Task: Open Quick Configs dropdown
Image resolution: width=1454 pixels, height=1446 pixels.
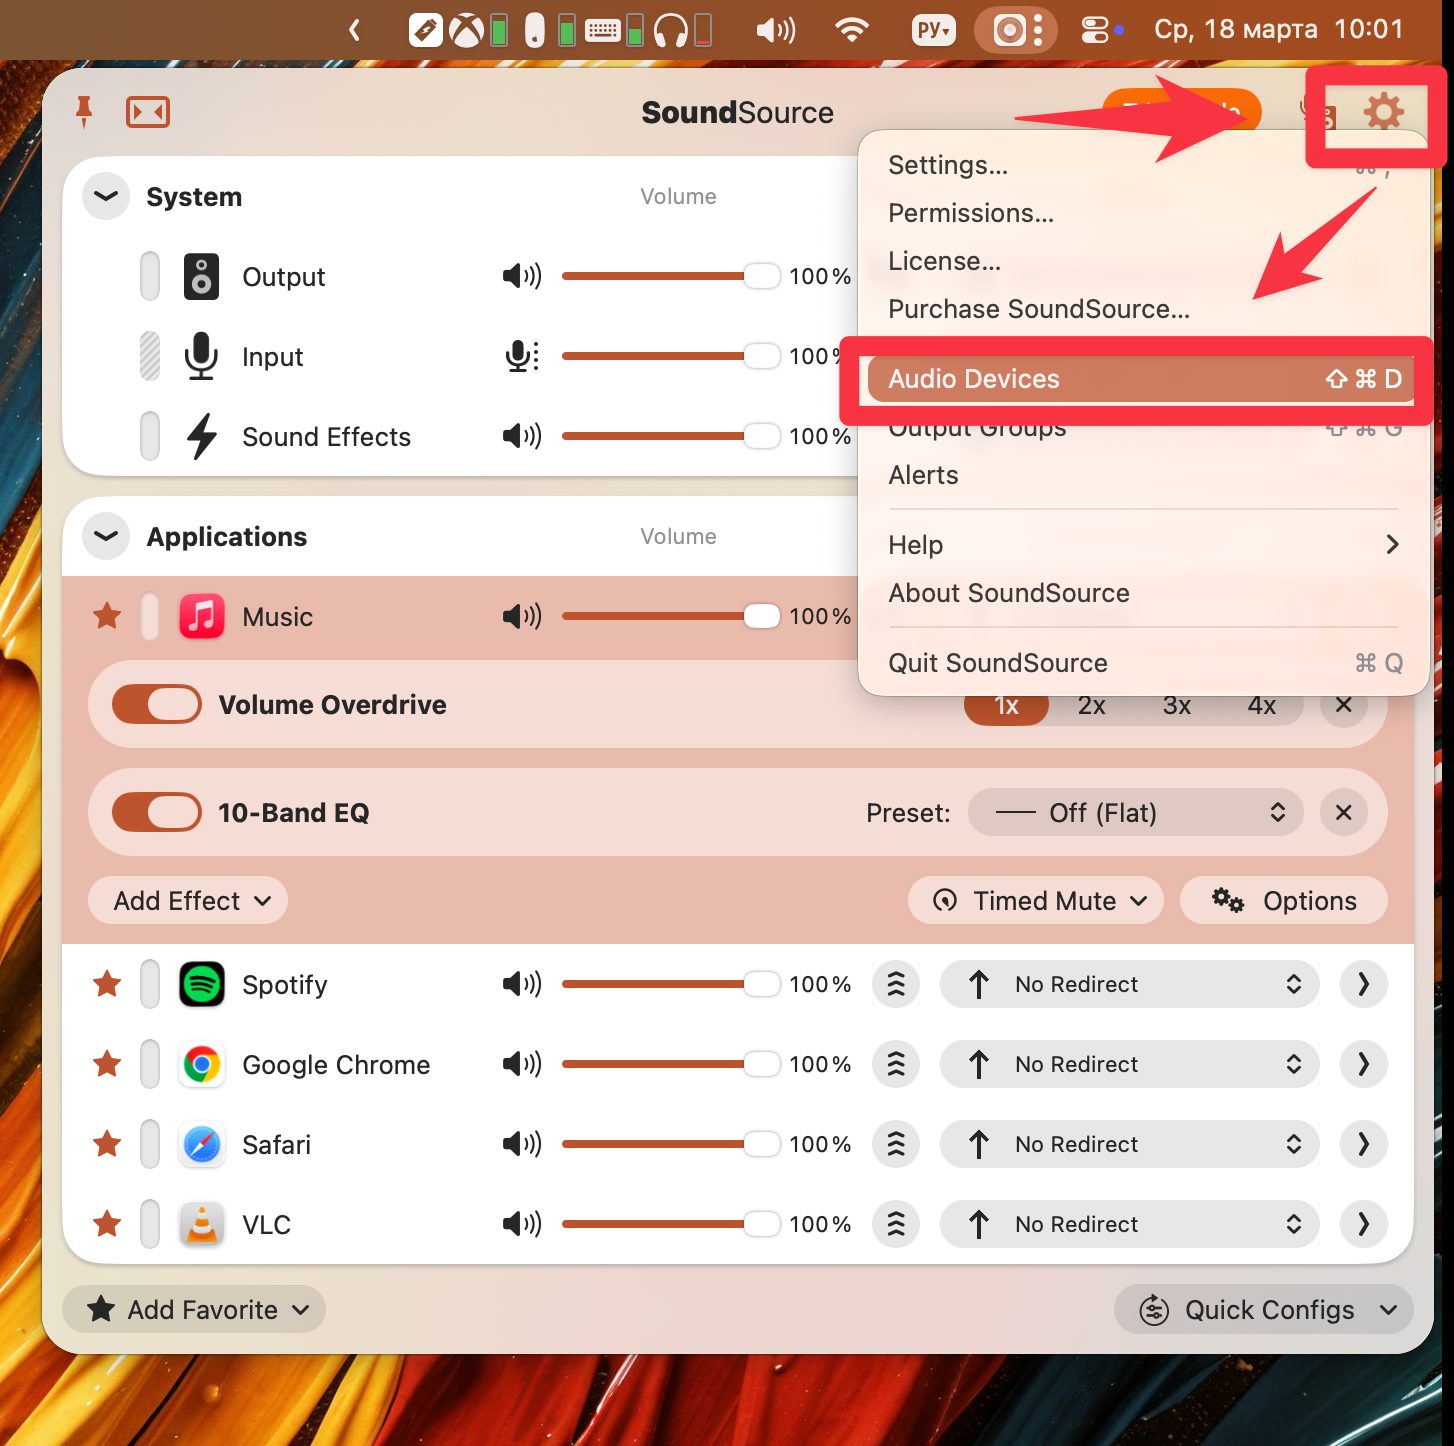Action: click(x=1264, y=1309)
